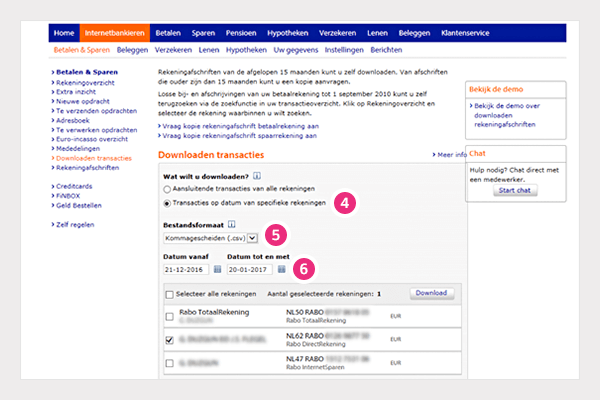This screenshot has height=400, width=600.
Task: Select Lenen in sub-navigation row
Action: 209,50
